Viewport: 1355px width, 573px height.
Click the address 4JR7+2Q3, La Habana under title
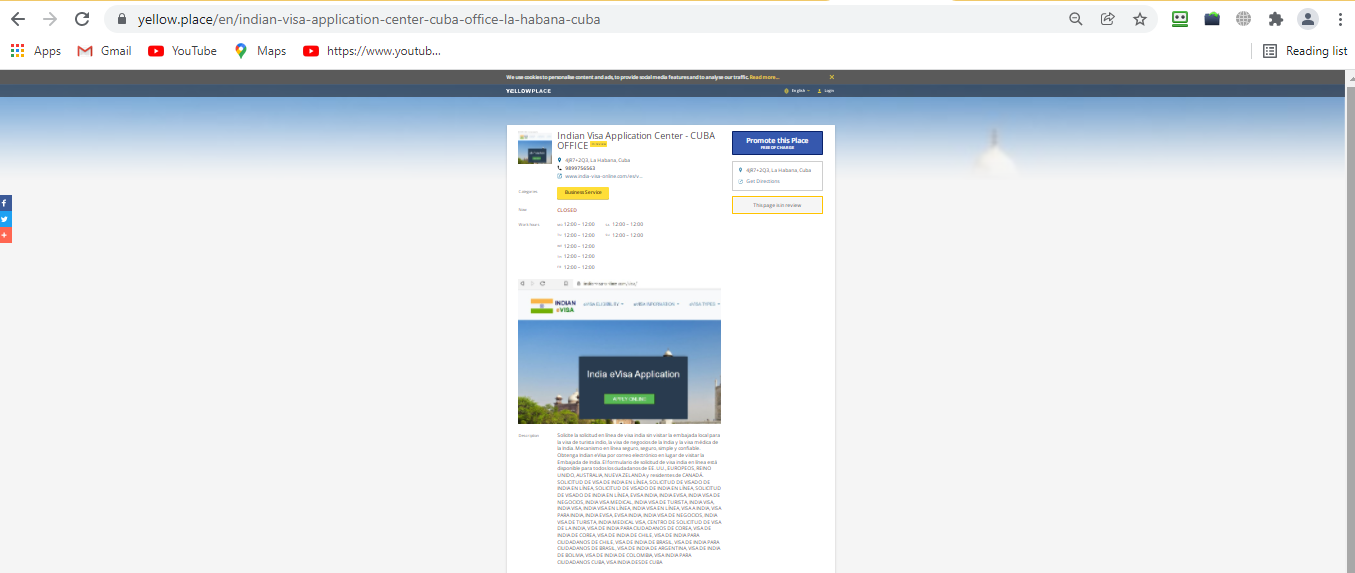pos(597,160)
